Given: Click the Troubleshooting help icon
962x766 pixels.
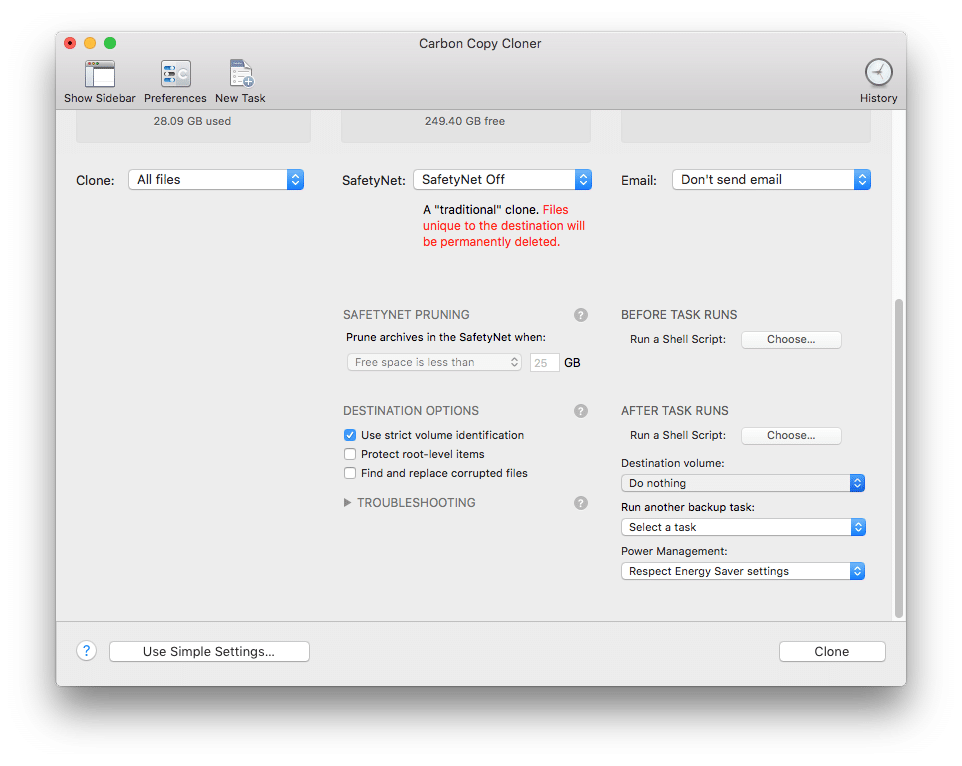Looking at the screenshot, I should coord(581,503).
